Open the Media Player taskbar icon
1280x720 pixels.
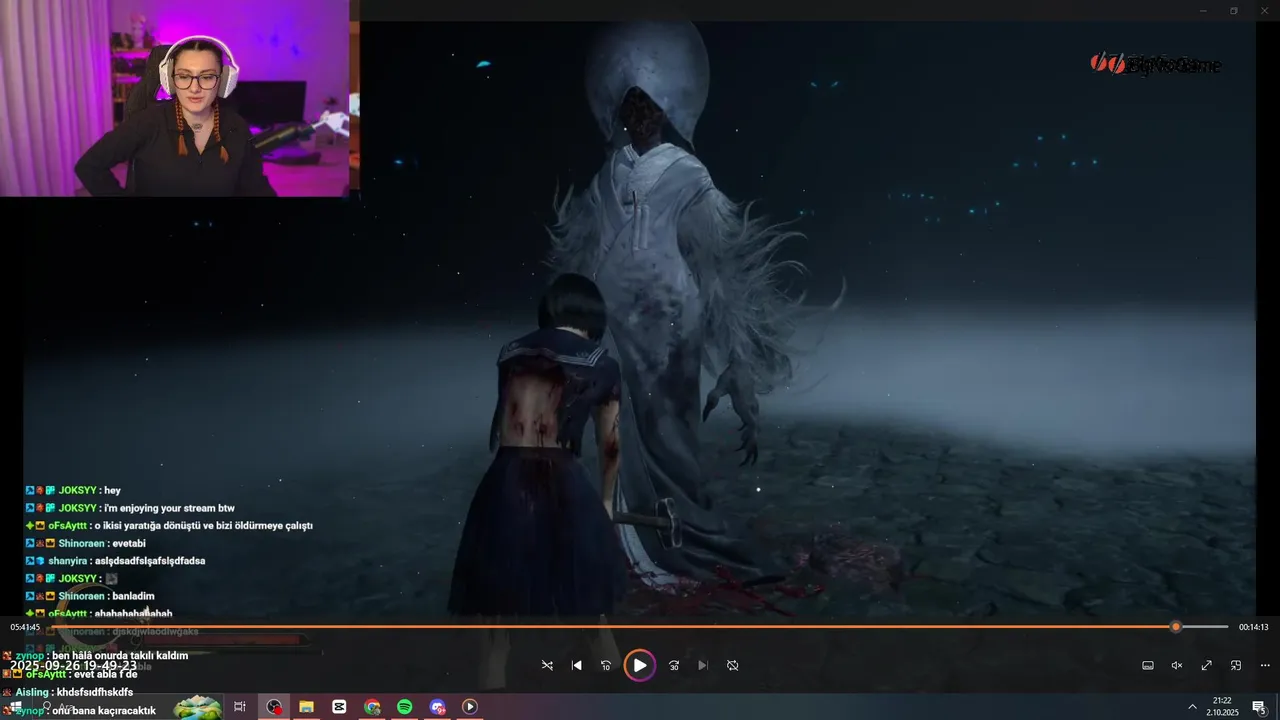[x=470, y=707]
